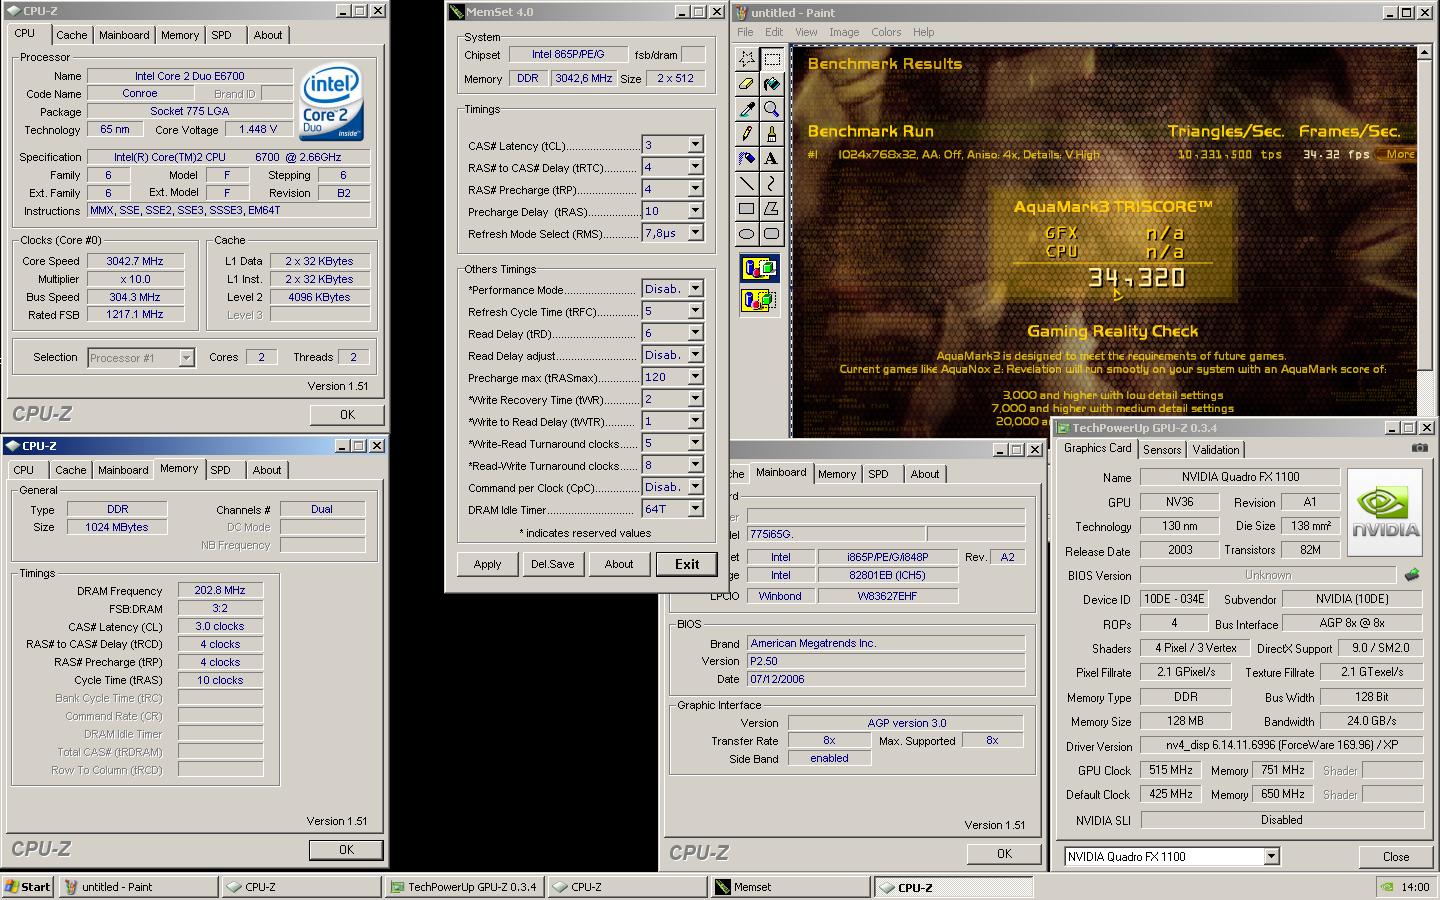The width and height of the screenshot is (1440, 900).
Task: Click the Intel Core 2 Duo logo
Action: [x=332, y=103]
